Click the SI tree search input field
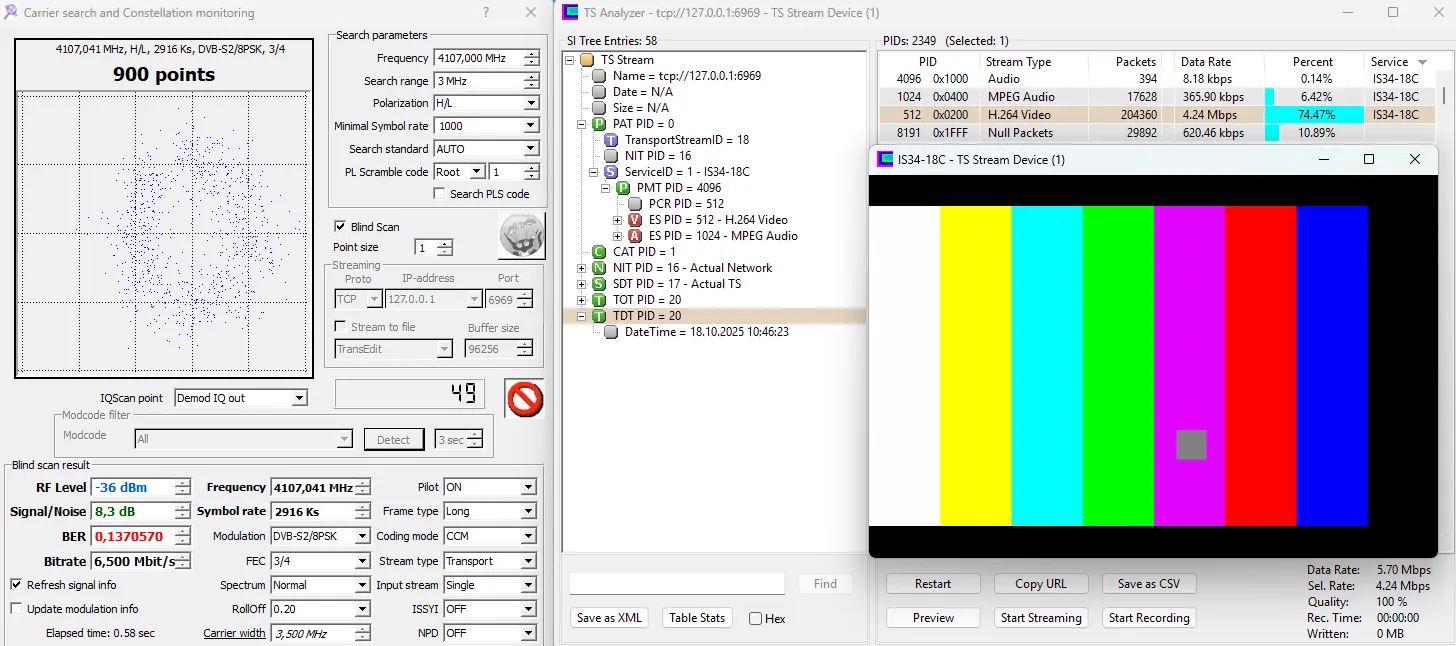This screenshot has width=1456, height=646. (x=677, y=584)
